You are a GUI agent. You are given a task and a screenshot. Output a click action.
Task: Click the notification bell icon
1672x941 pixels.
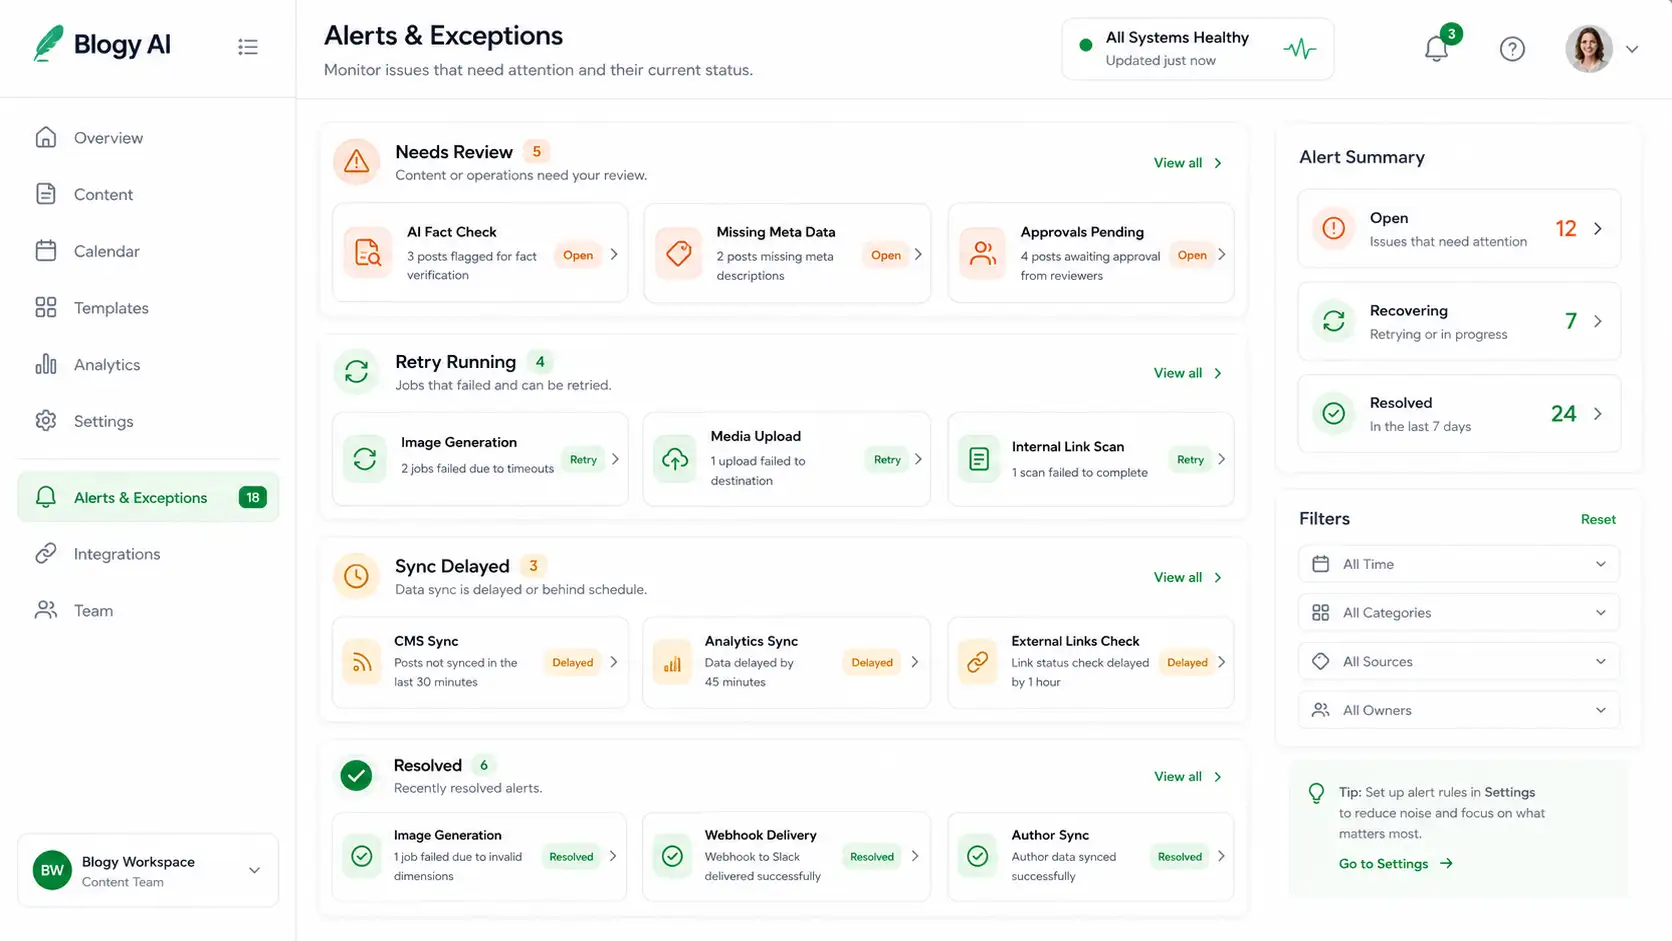click(1436, 48)
